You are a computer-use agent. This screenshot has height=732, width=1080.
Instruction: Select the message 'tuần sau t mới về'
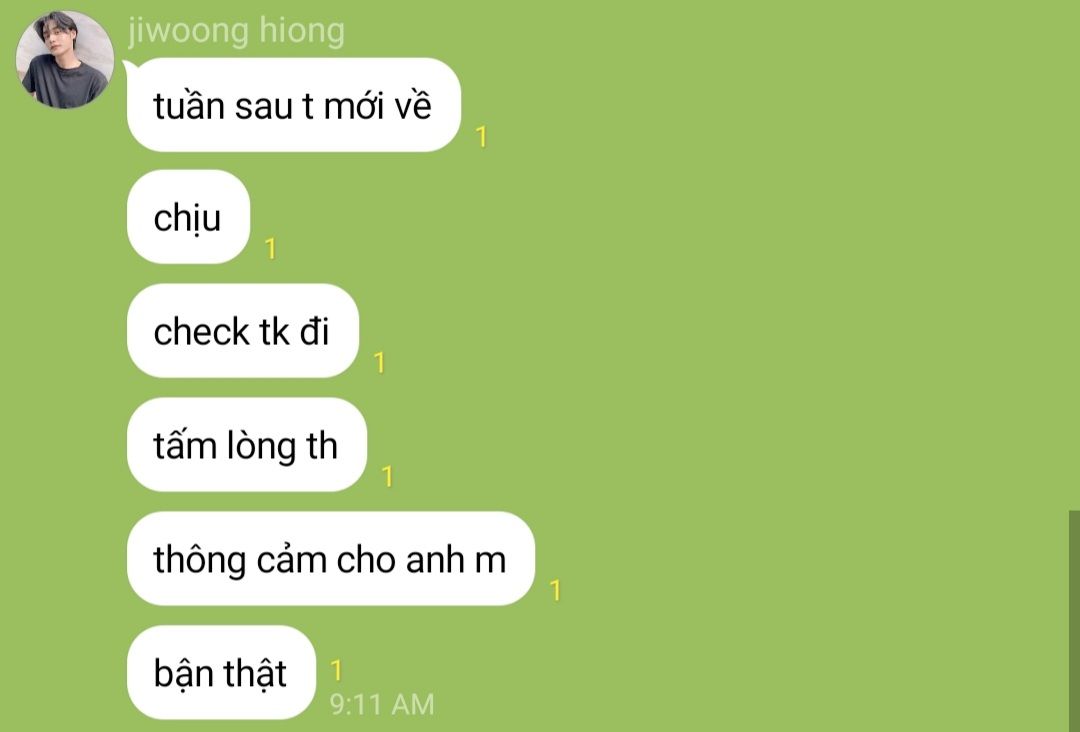pos(293,105)
